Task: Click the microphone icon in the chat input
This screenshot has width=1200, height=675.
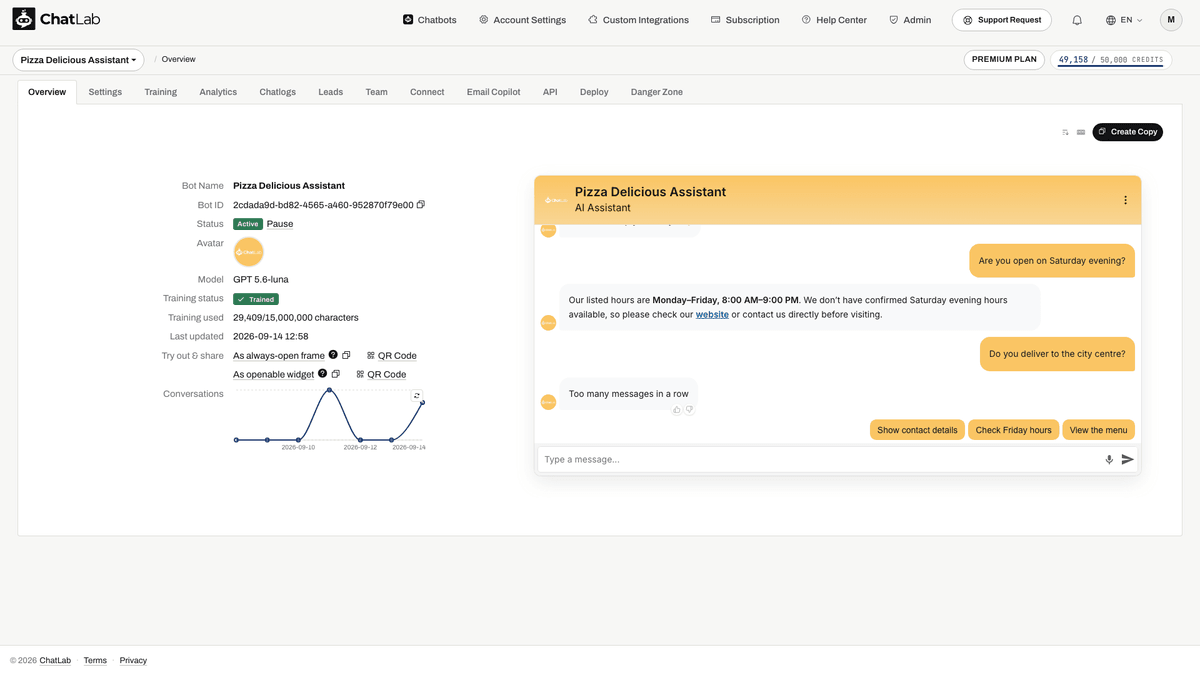Action: tap(1109, 460)
